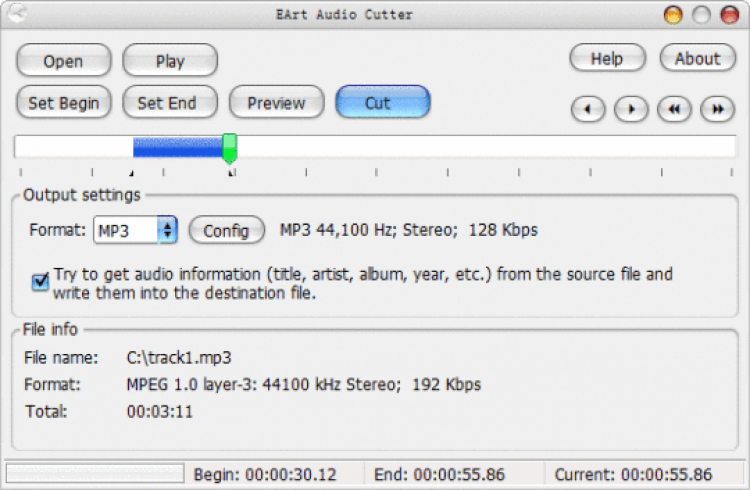Minimize the EArt Audio Cutter window

pos(674,15)
